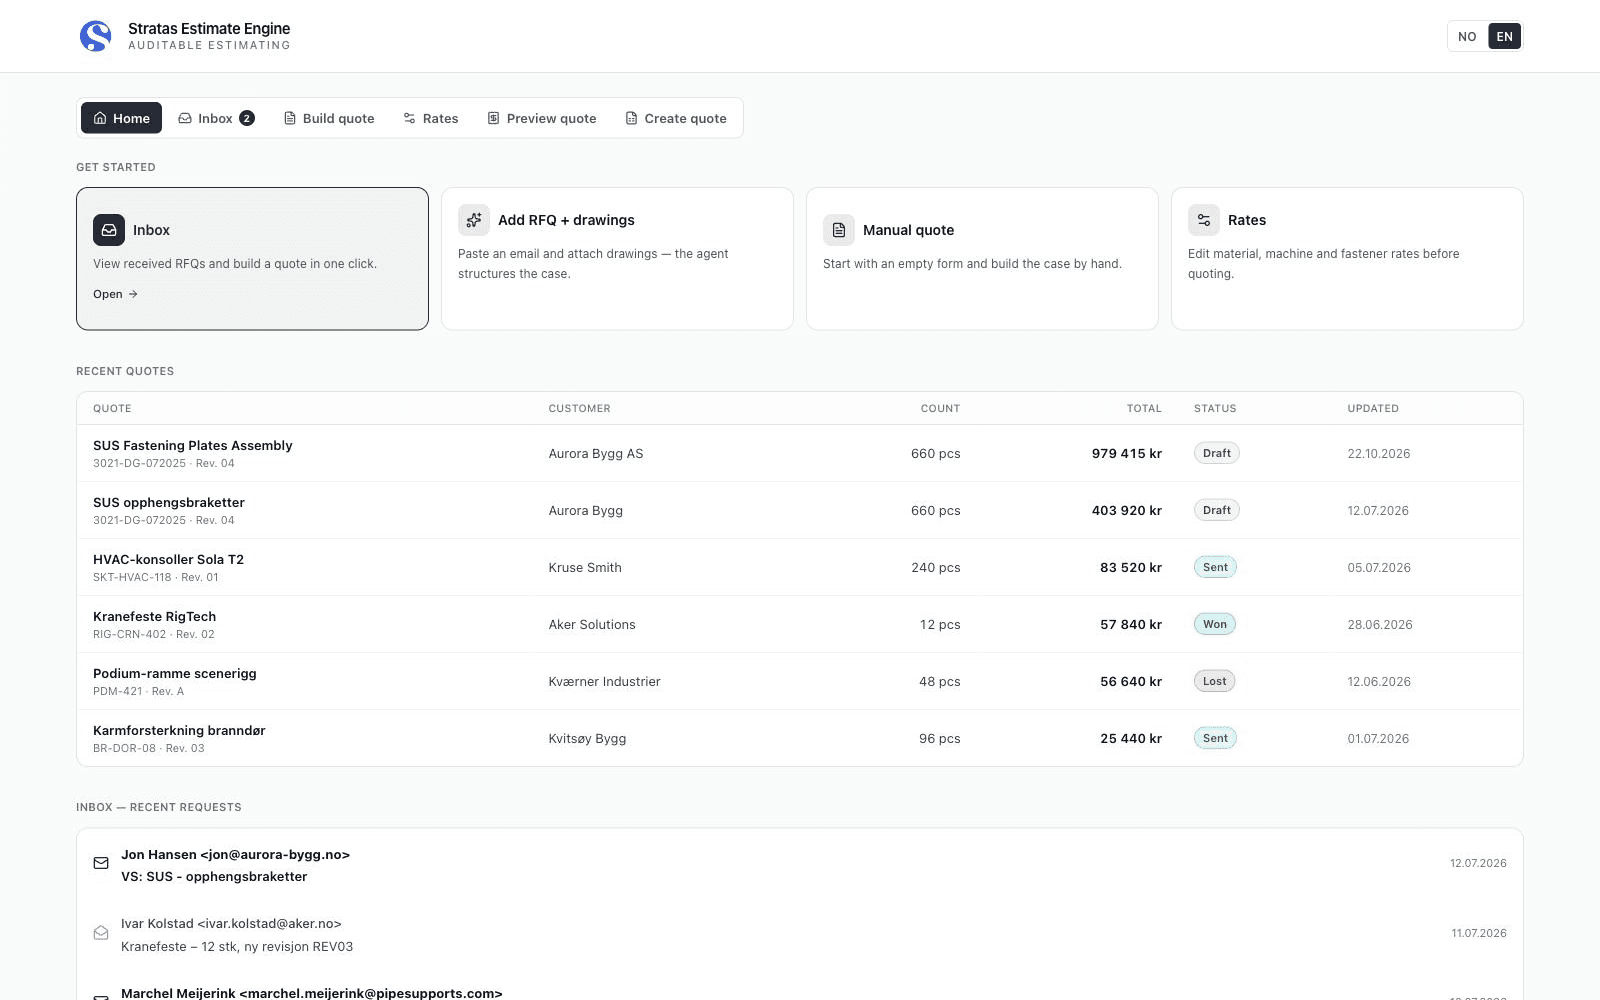Click the CUSTOMER column header

(579, 408)
